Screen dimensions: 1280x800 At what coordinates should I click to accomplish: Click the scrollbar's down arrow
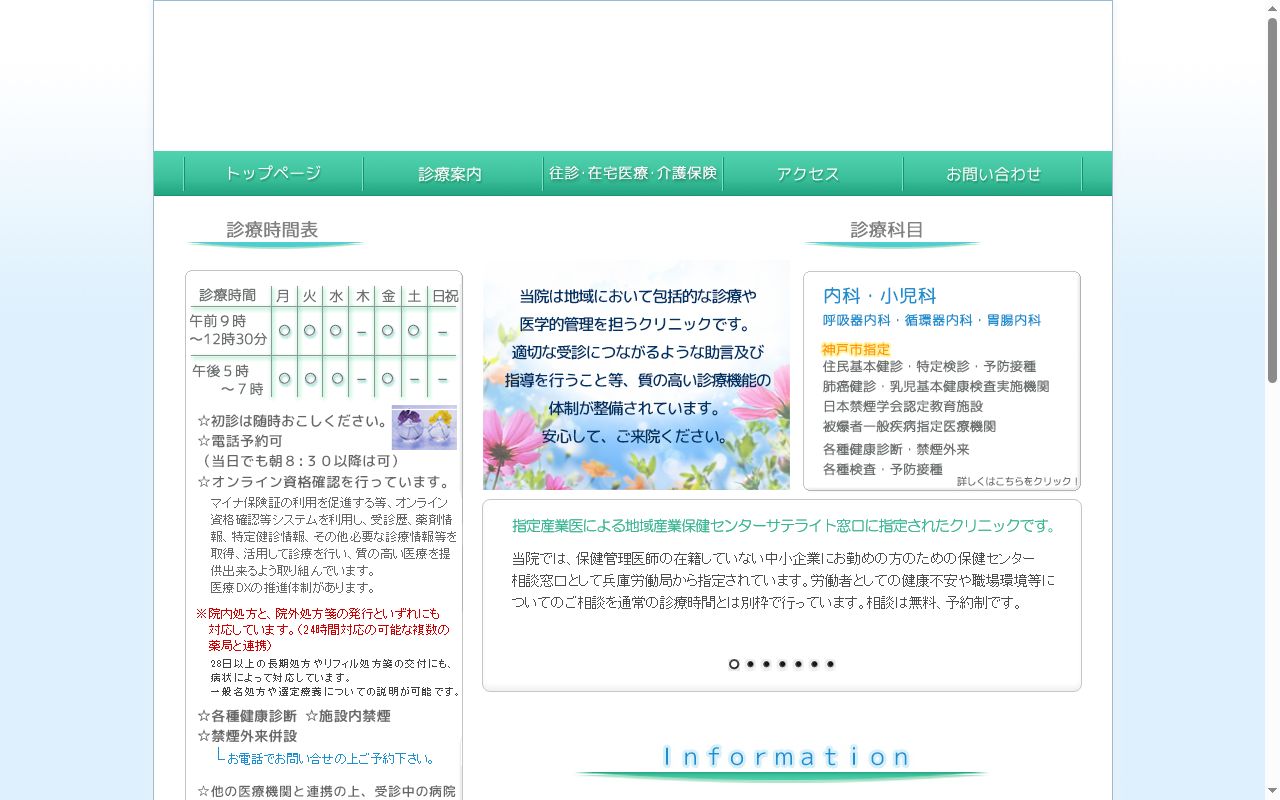(x=1272, y=792)
